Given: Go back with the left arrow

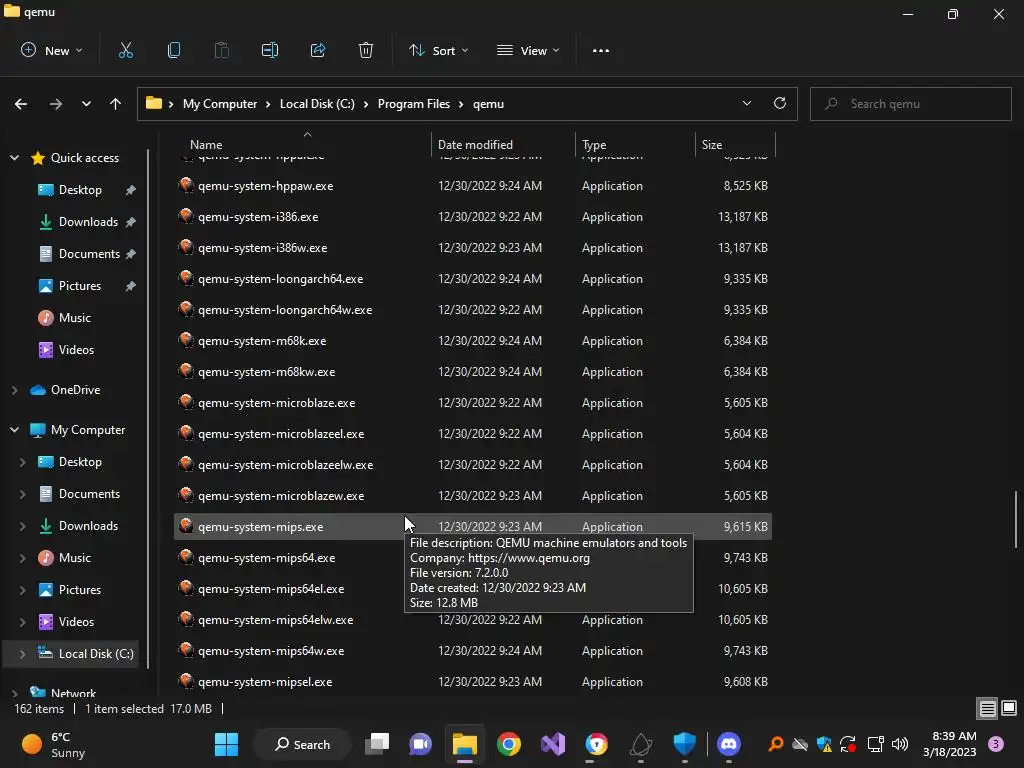Looking at the screenshot, I should [21, 104].
